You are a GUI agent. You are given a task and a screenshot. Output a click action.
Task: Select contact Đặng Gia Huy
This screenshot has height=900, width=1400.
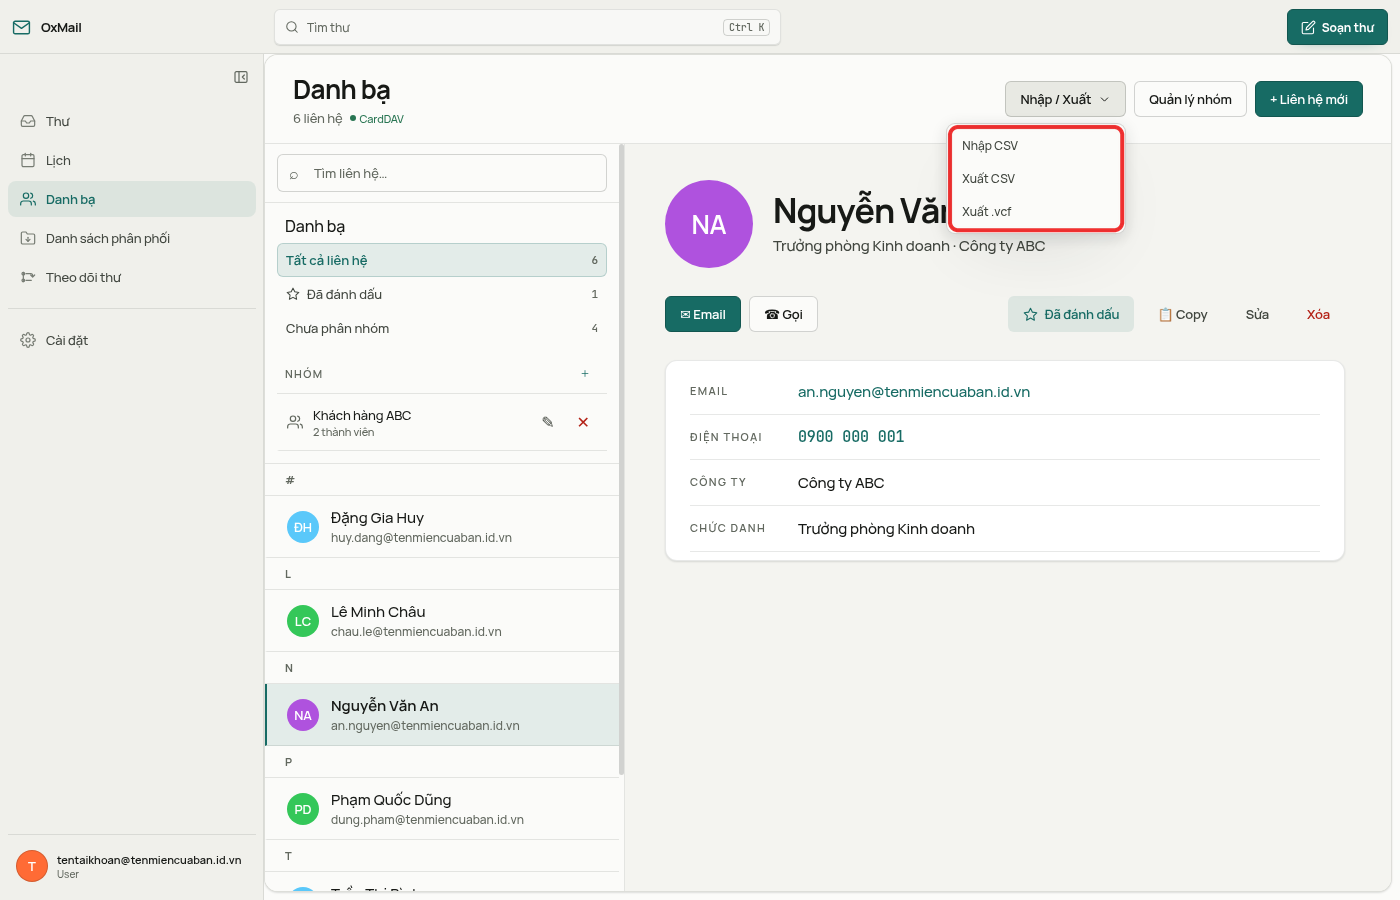tap(442, 527)
